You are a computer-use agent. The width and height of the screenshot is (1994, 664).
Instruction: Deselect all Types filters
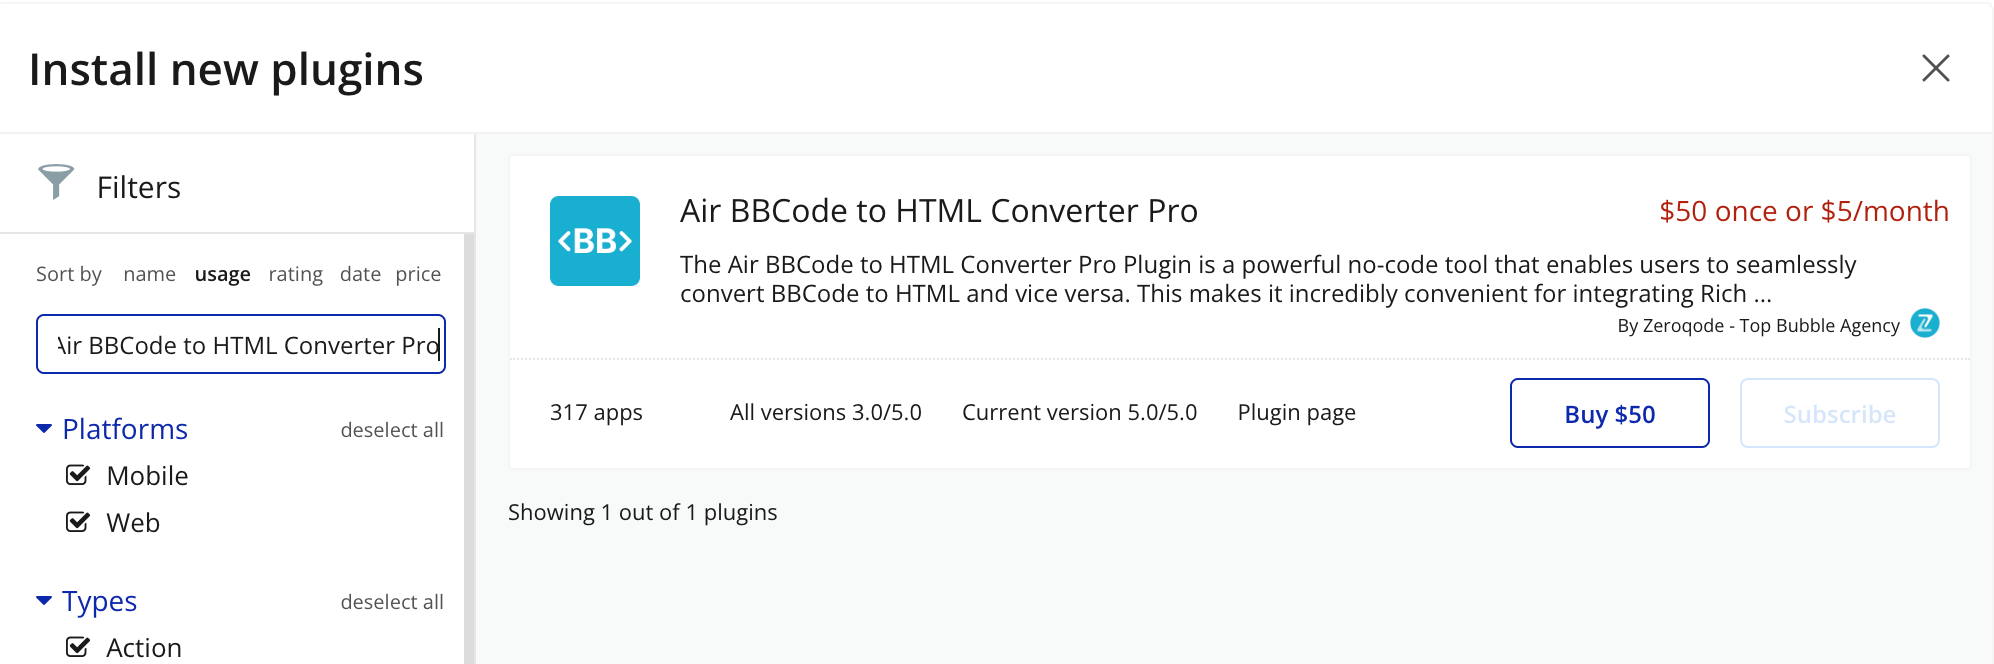(x=391, y=602)
